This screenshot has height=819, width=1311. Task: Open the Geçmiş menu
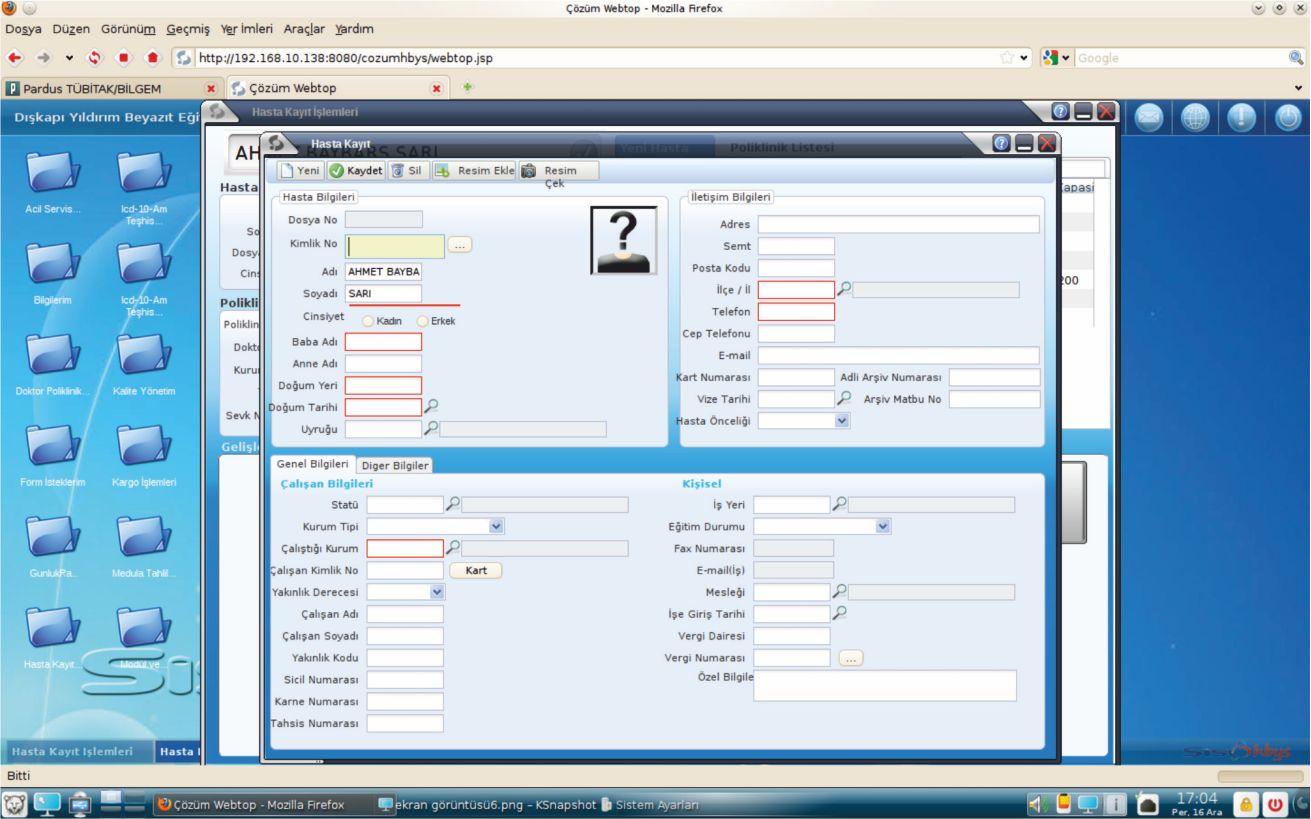[189, 28]
